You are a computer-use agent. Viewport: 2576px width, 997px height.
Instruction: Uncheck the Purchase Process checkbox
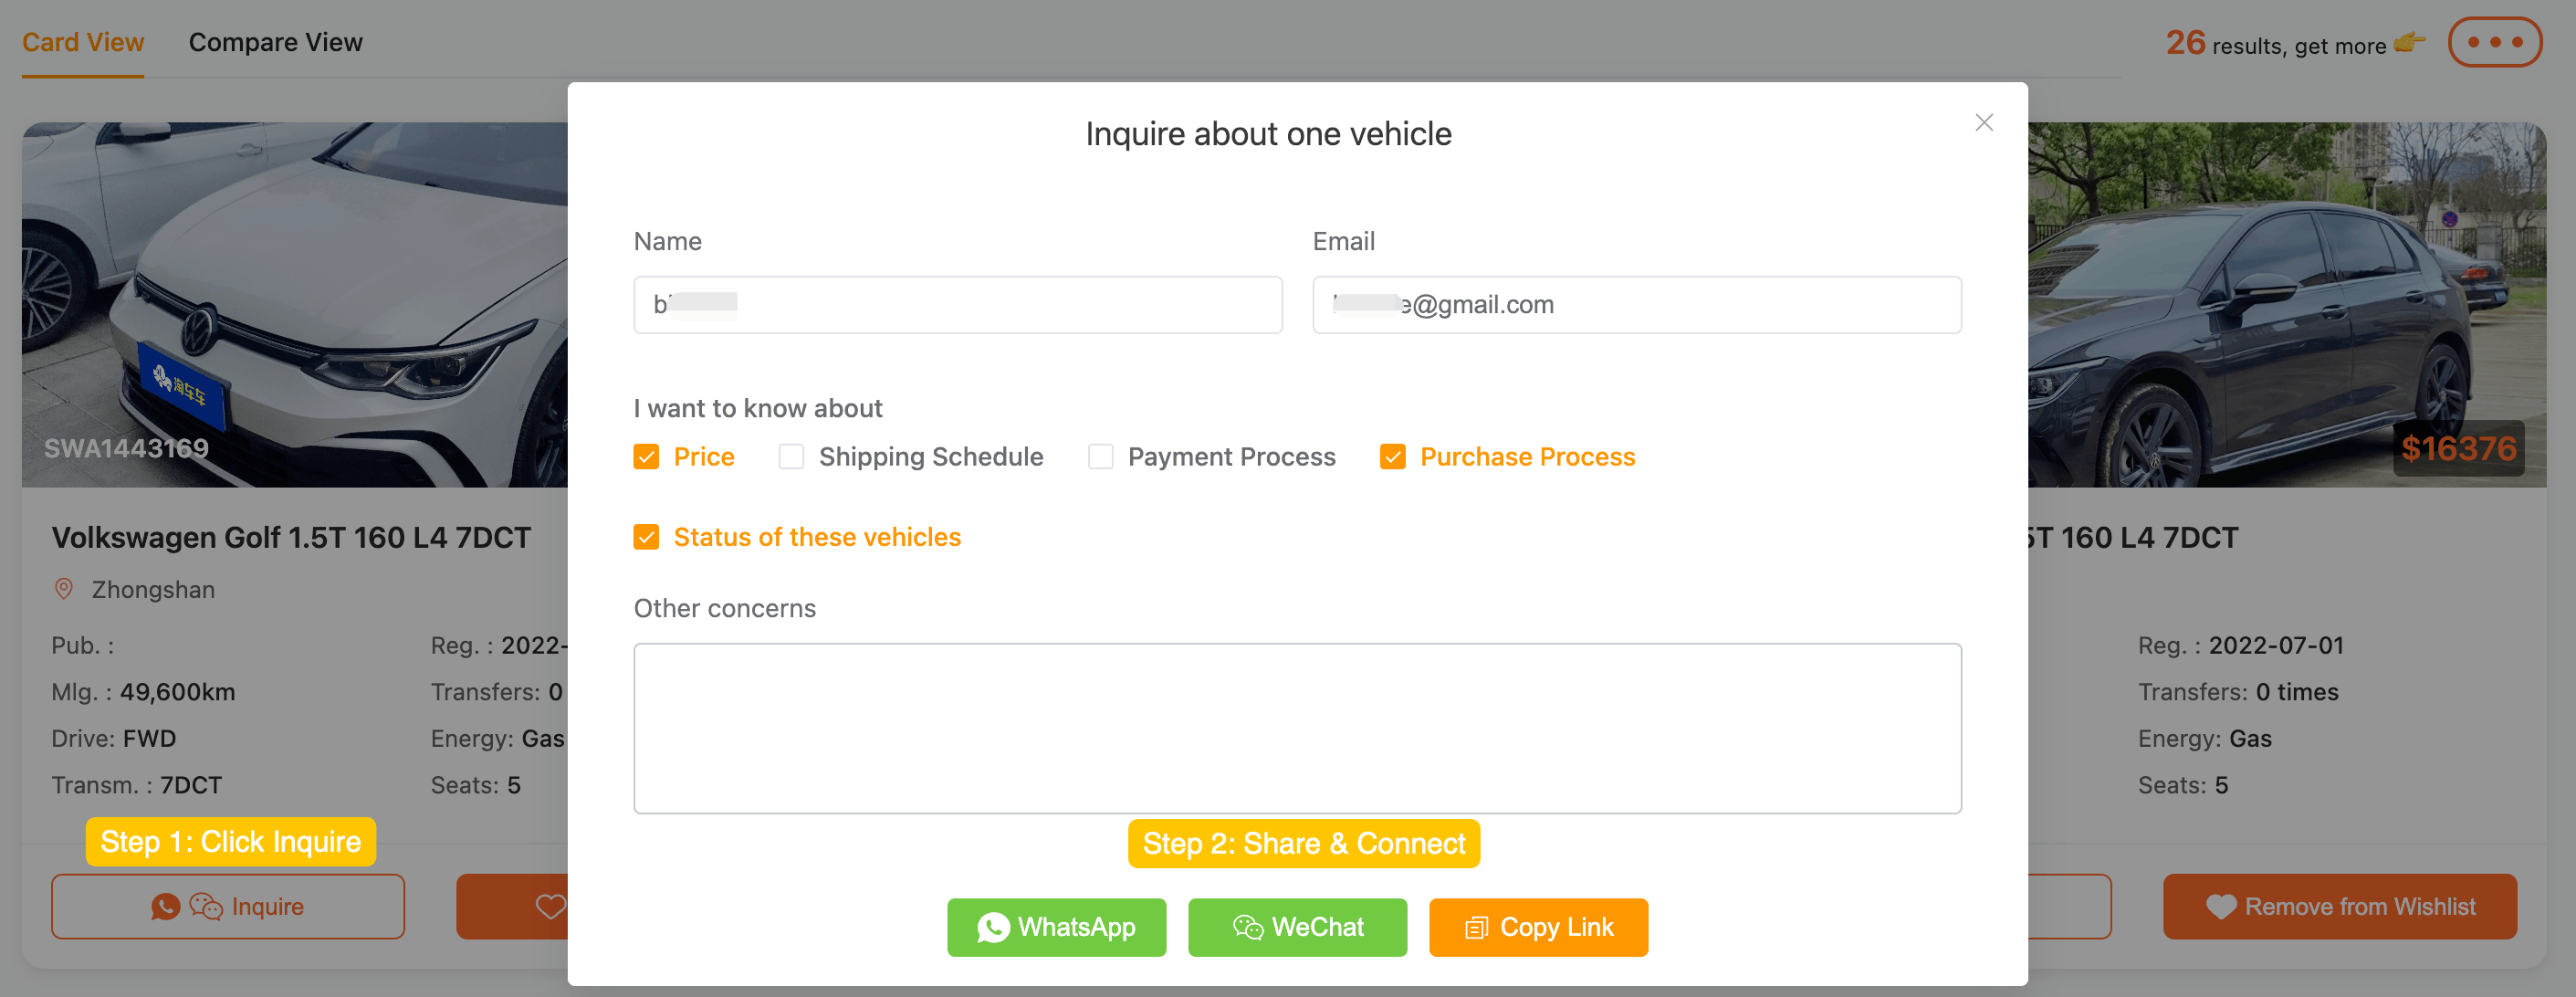click(1392, 457)
